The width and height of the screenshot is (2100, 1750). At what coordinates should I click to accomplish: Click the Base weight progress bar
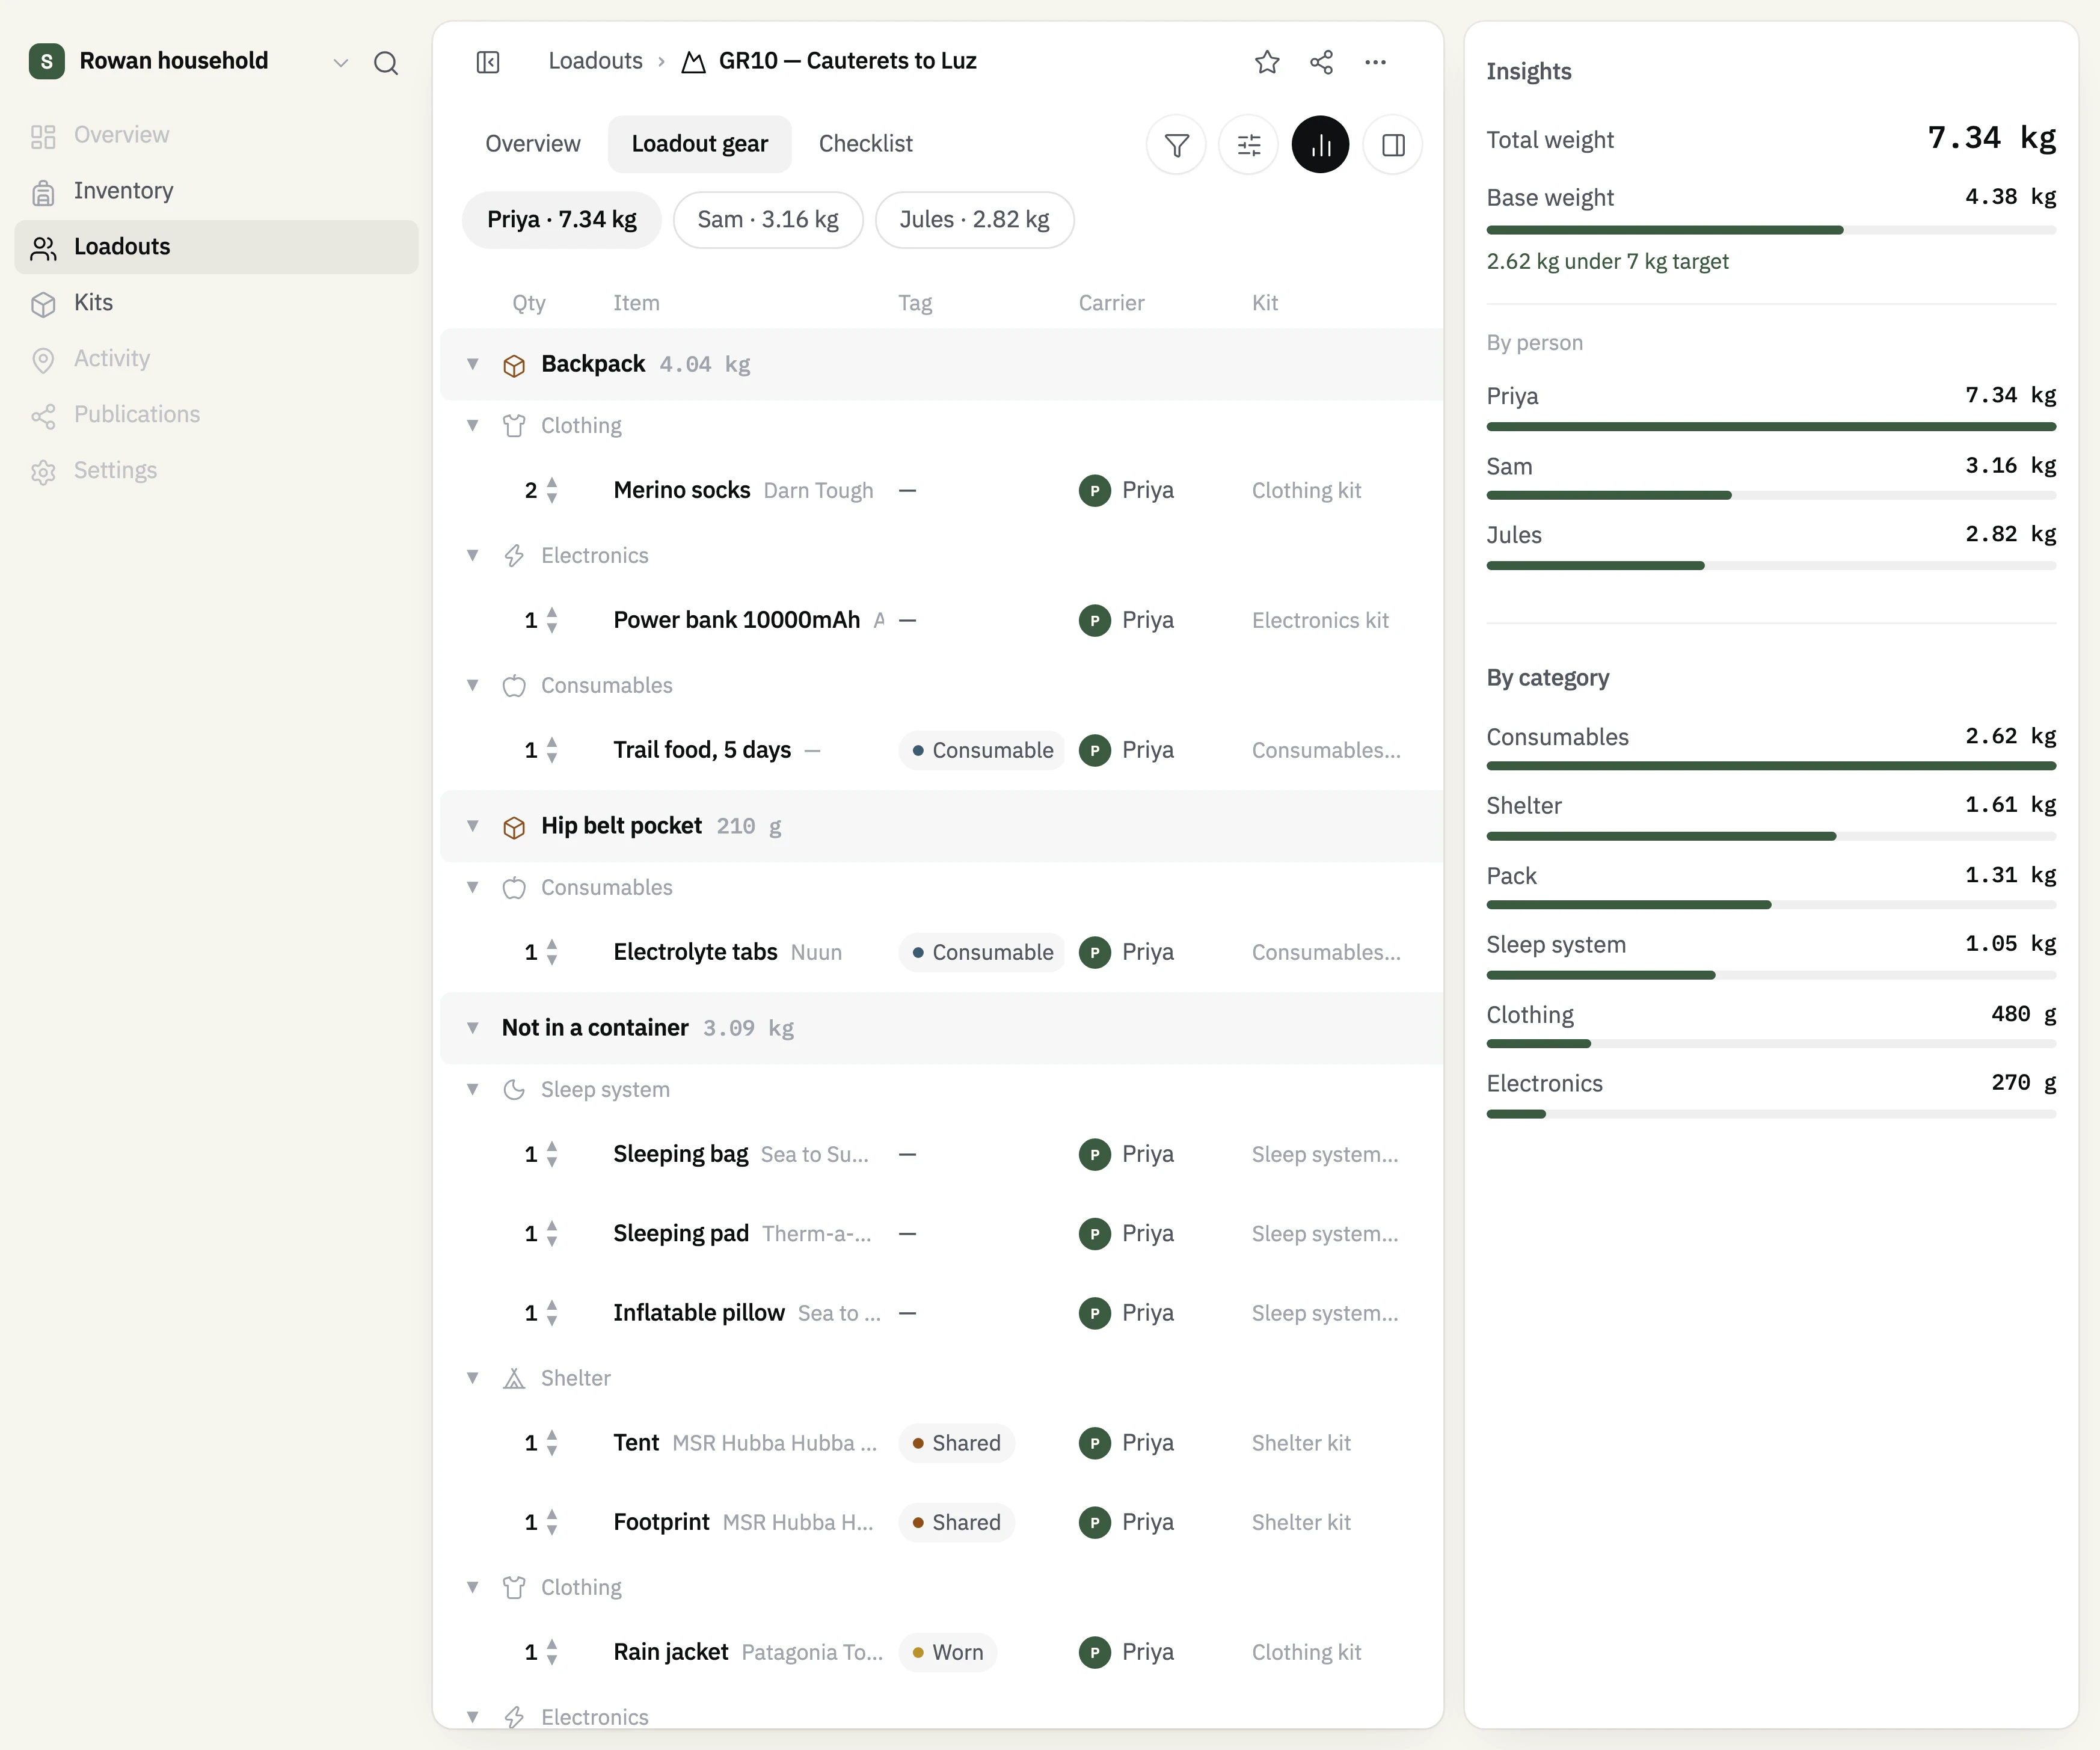point(1771,230)
